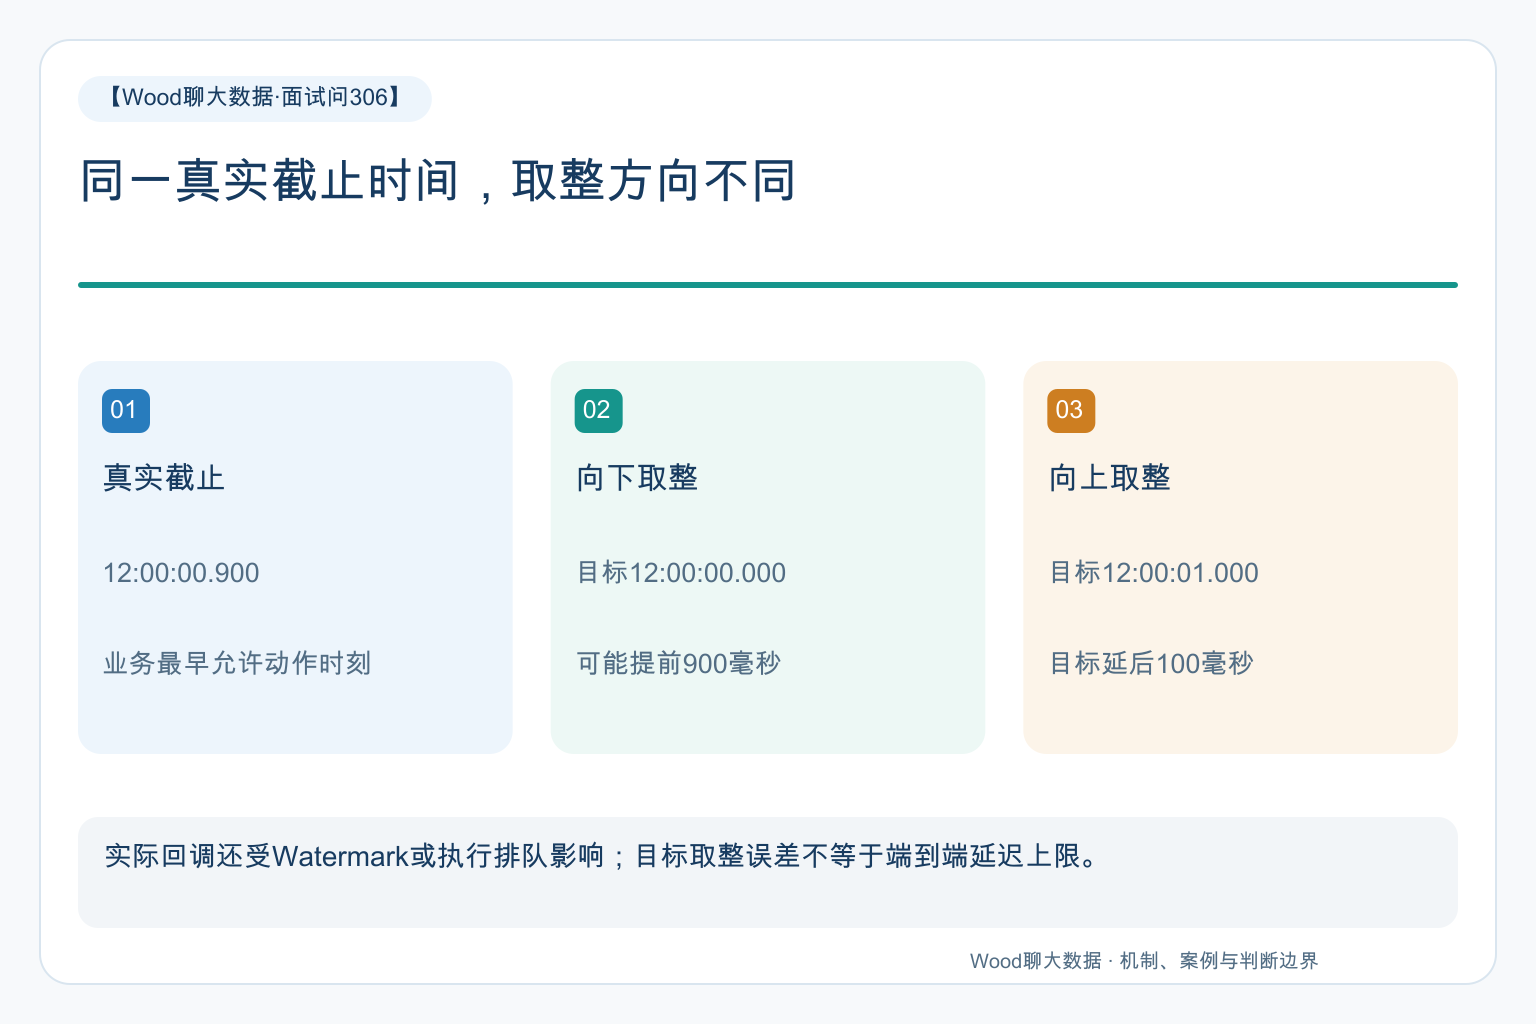Select the text 目标12:00:00.000

681,573
